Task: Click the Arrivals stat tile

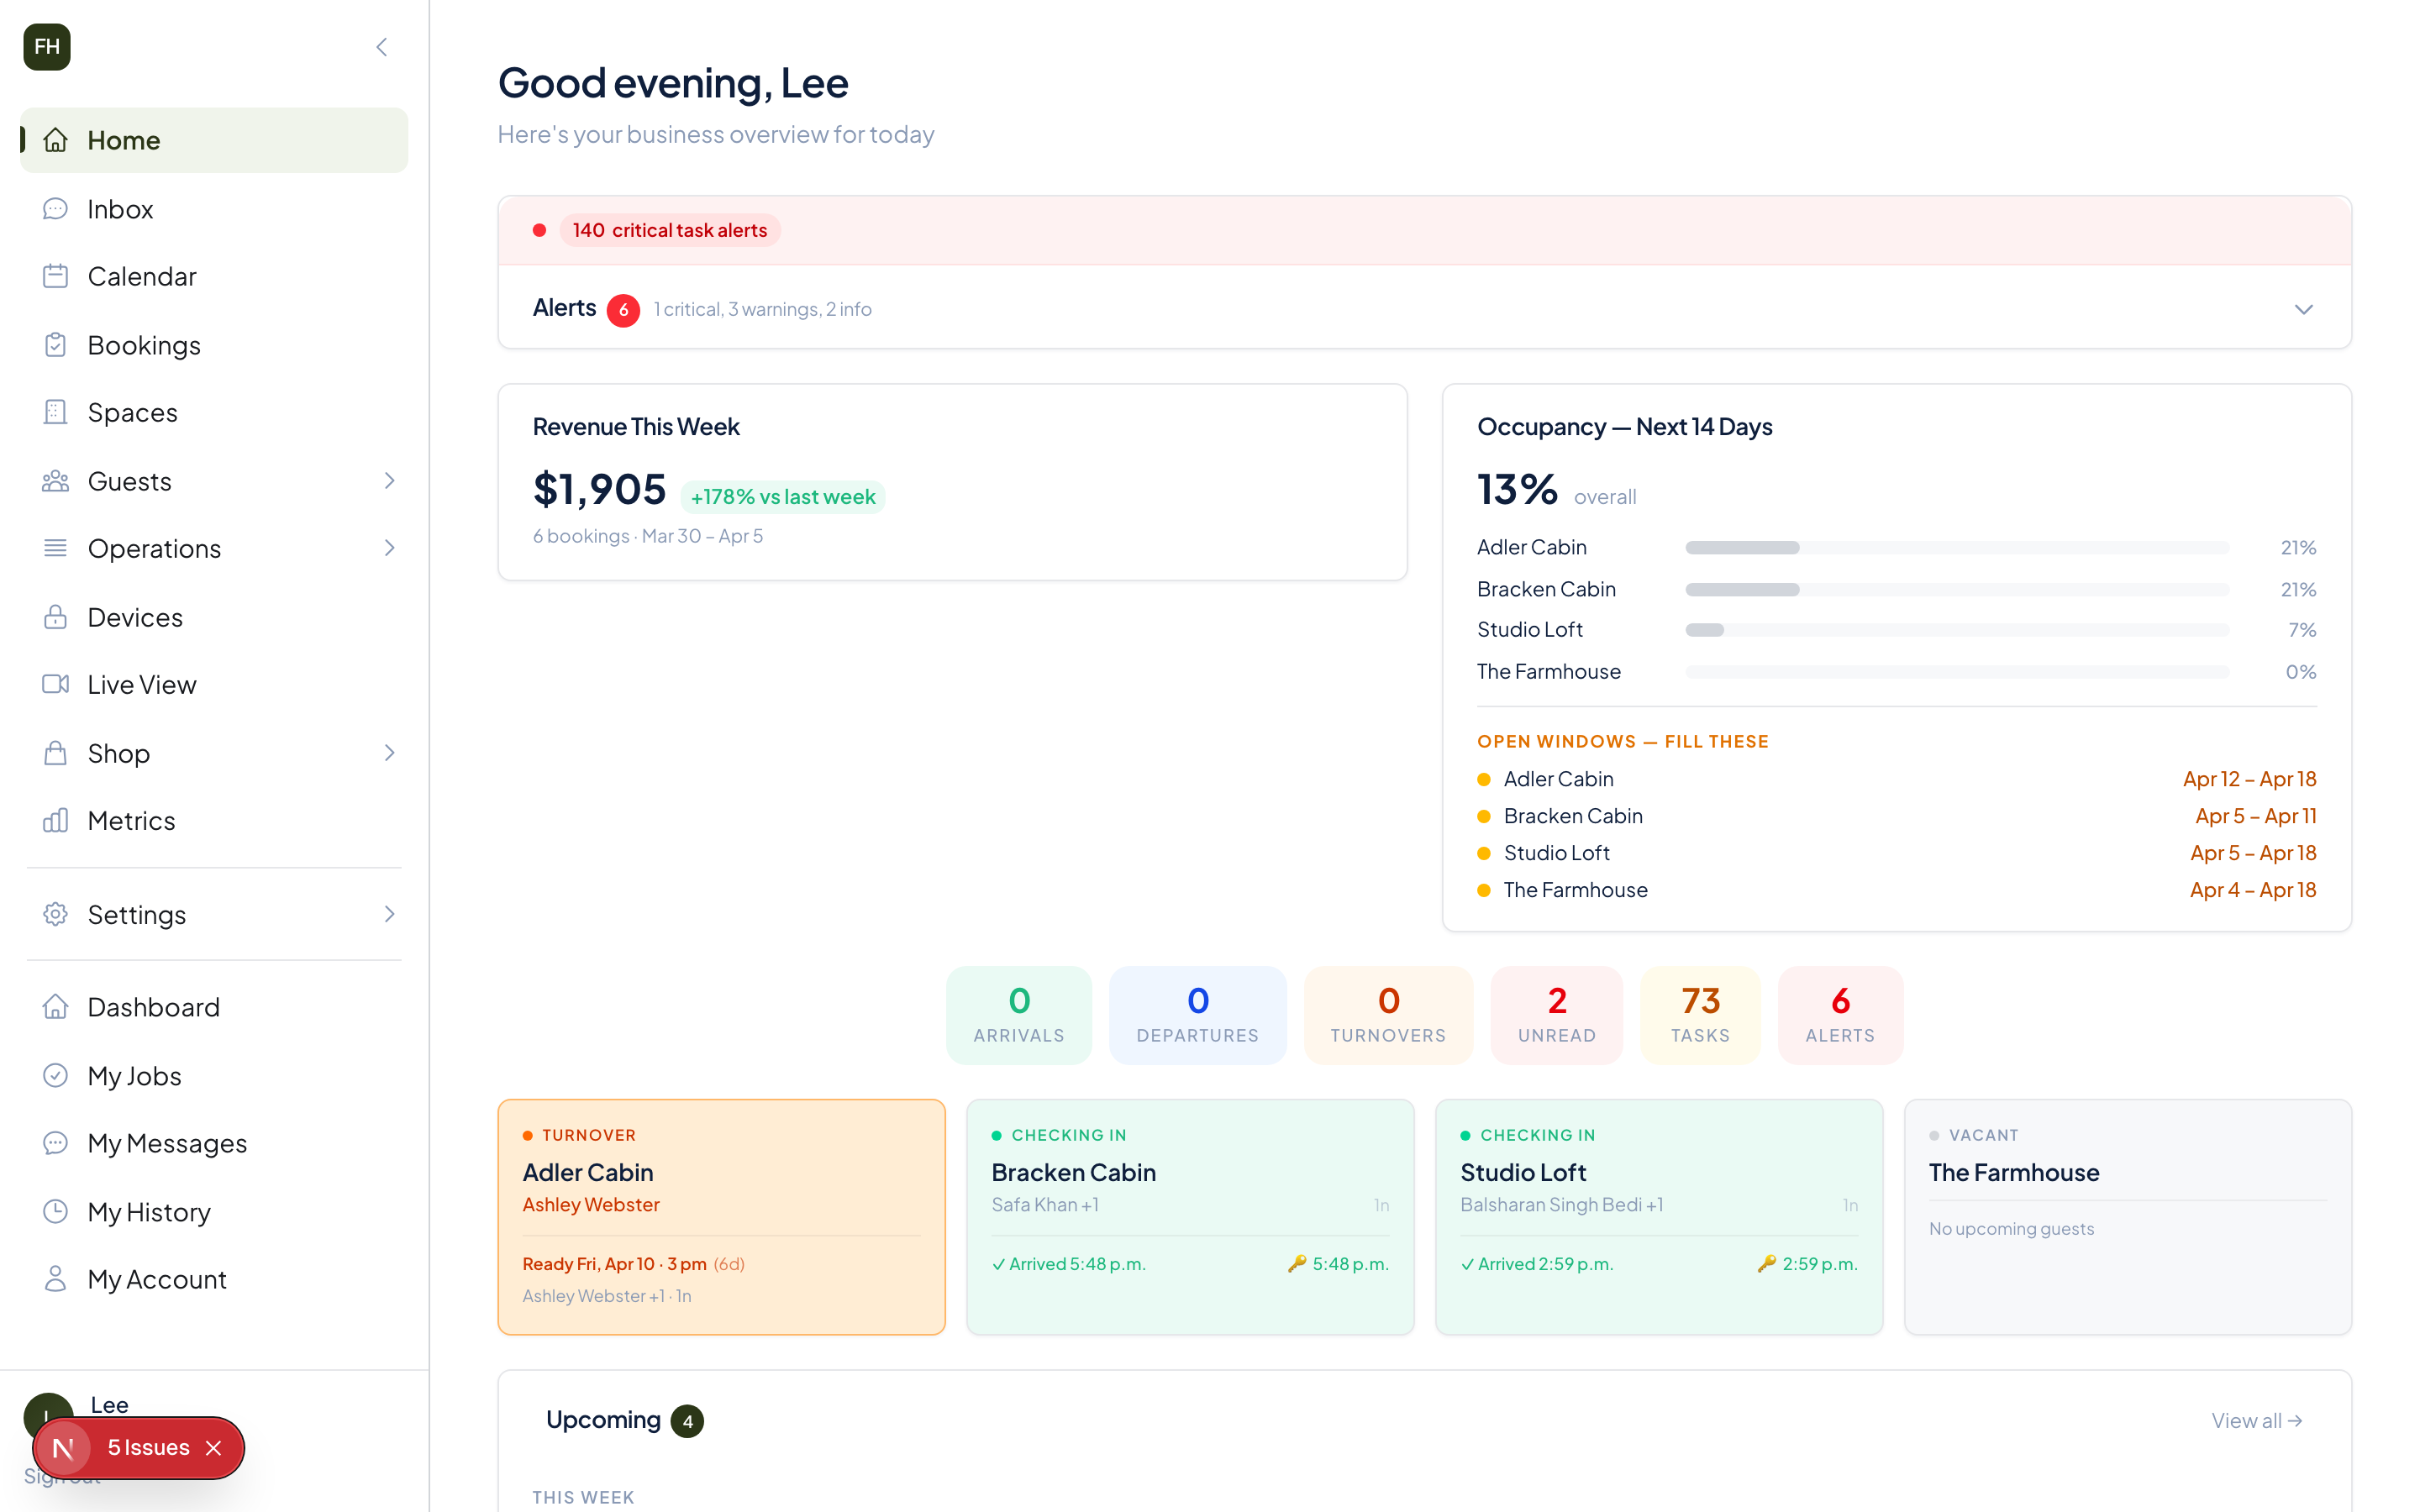Action: click(1019, 1015)
